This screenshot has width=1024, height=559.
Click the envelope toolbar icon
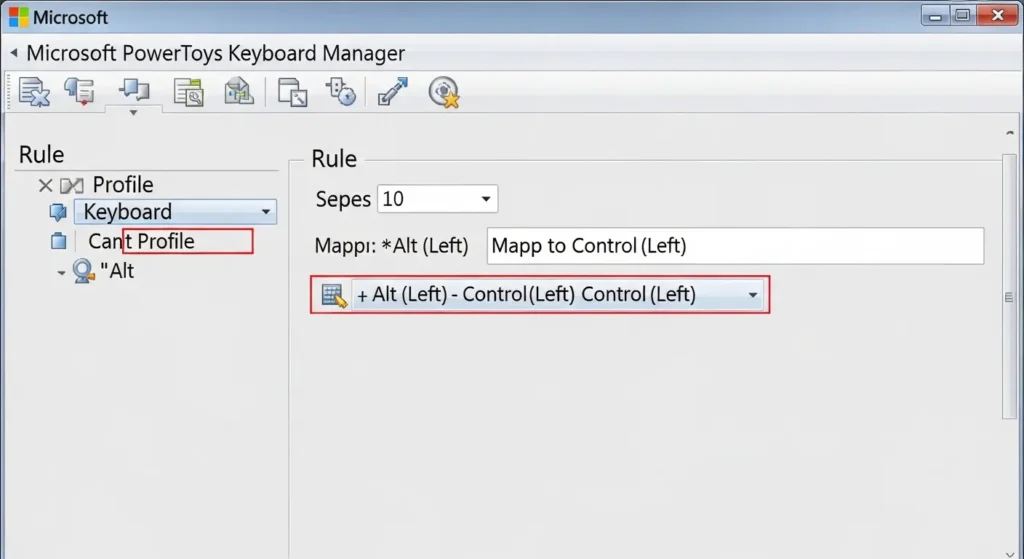[x=239, y=92]
